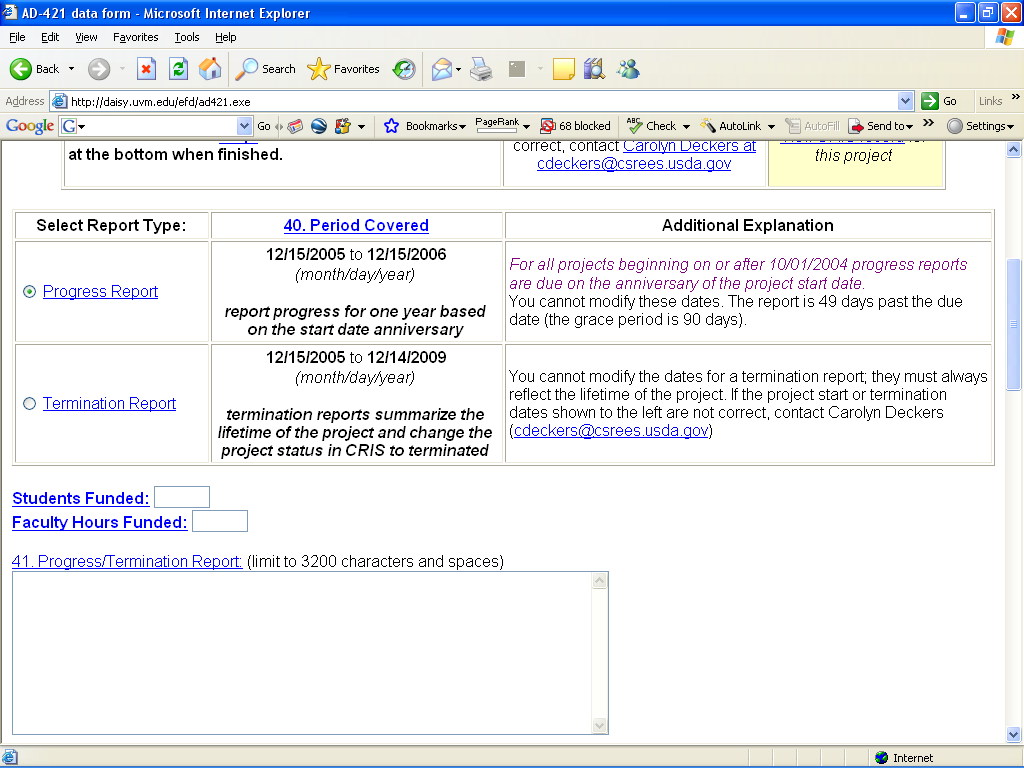This screenshot has height=768, width=1024.
Task: Click the Messenger people icon
Action: (628, 69)
